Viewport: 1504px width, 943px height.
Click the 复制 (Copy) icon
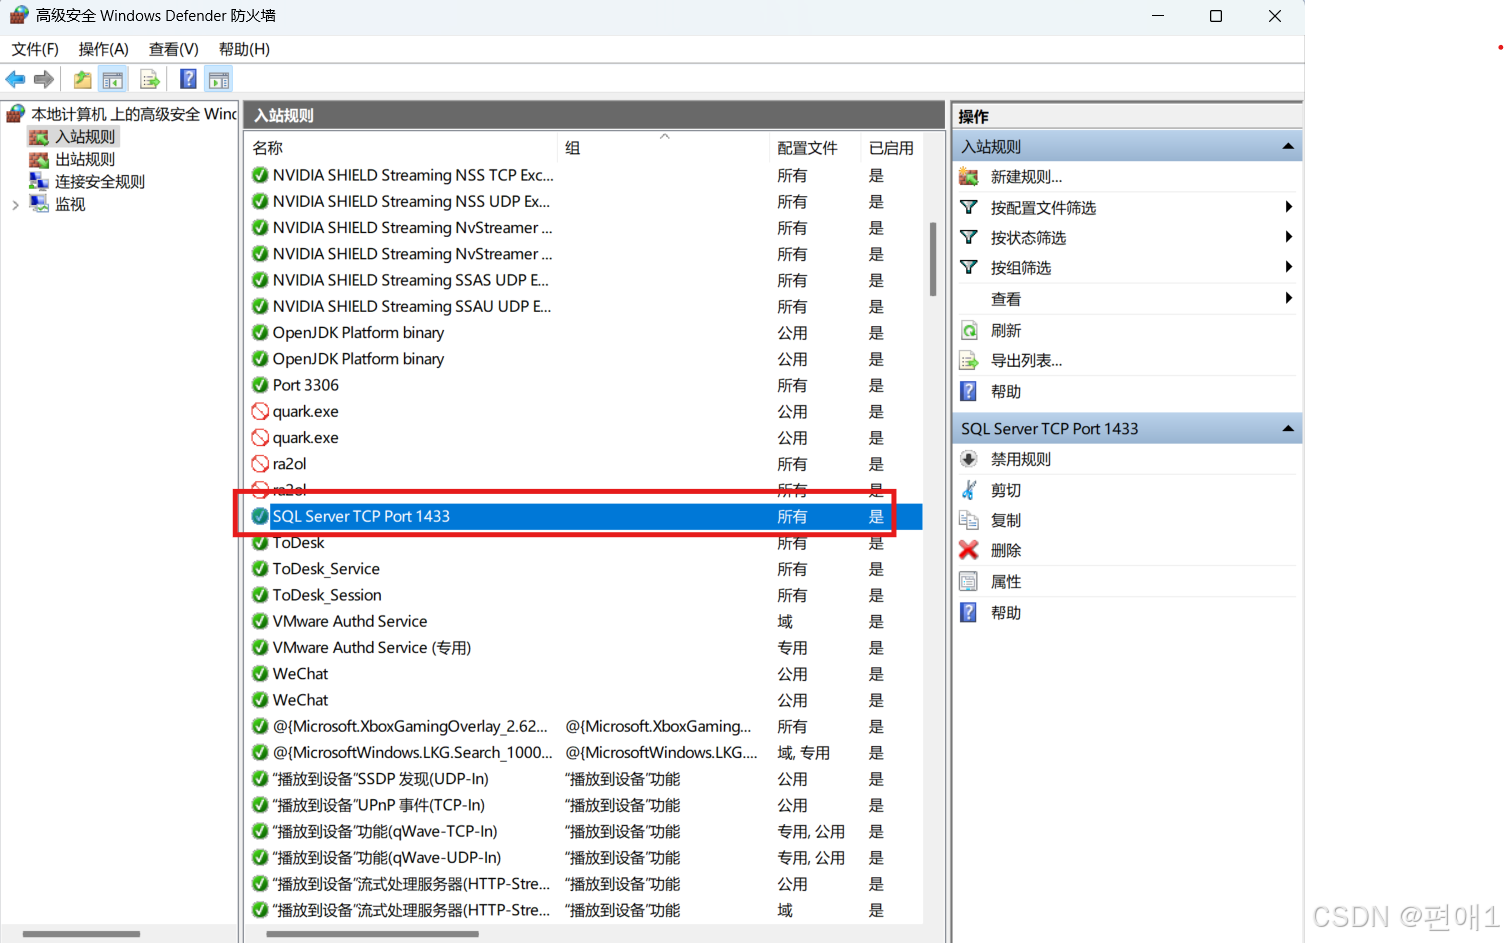(x=968, y=519)
